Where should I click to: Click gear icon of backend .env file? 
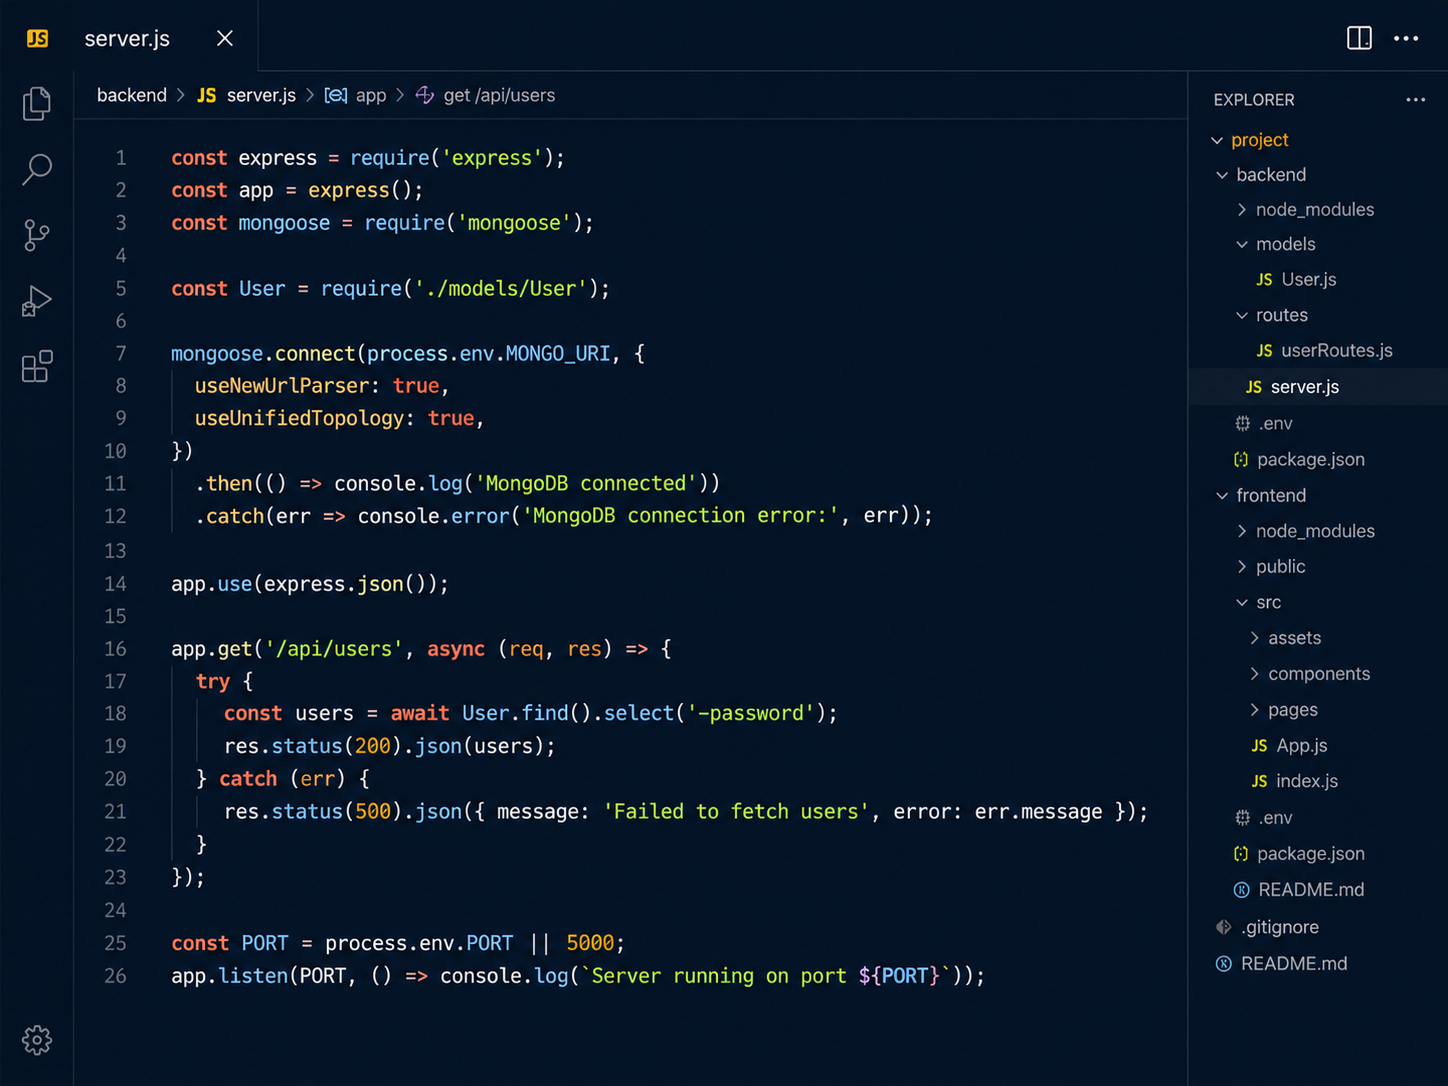1242,424
